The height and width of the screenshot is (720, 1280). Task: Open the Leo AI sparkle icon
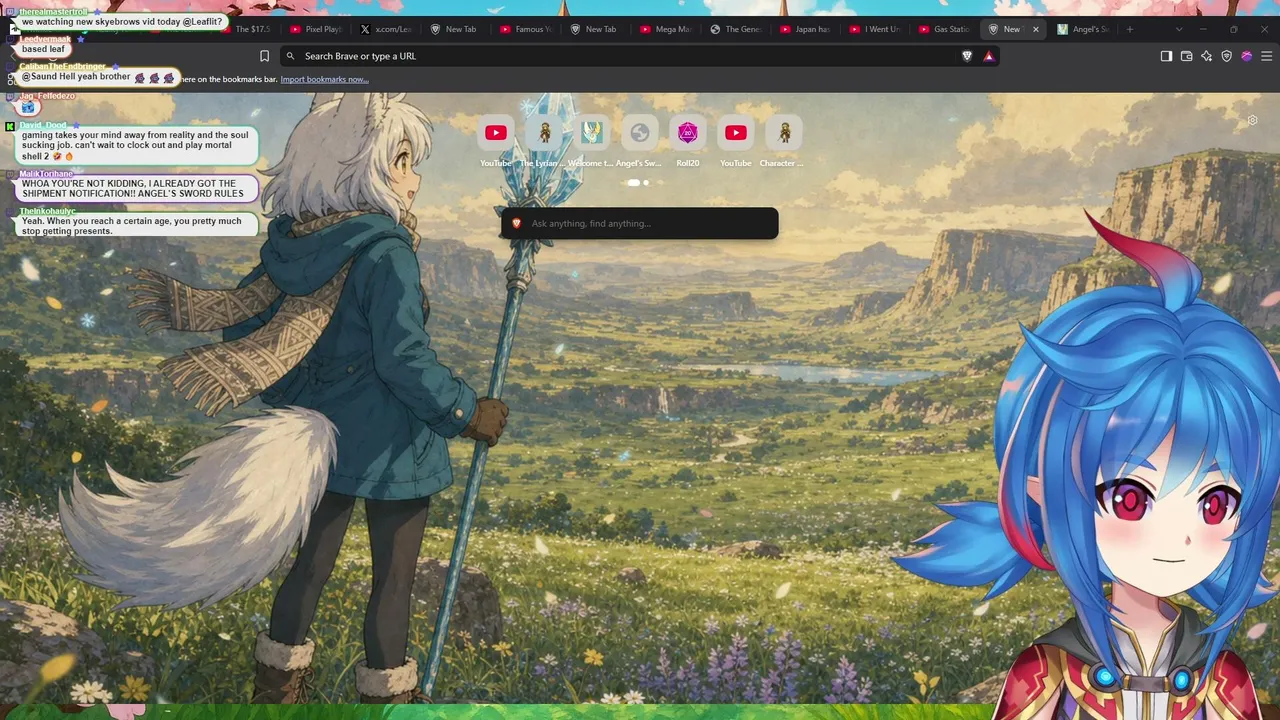pos(1206,56)
